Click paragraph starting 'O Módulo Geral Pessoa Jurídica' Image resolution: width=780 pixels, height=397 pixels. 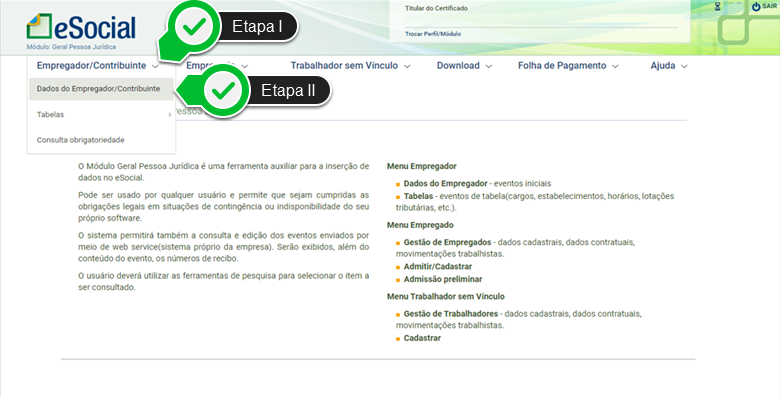click(x=223, y=172)
